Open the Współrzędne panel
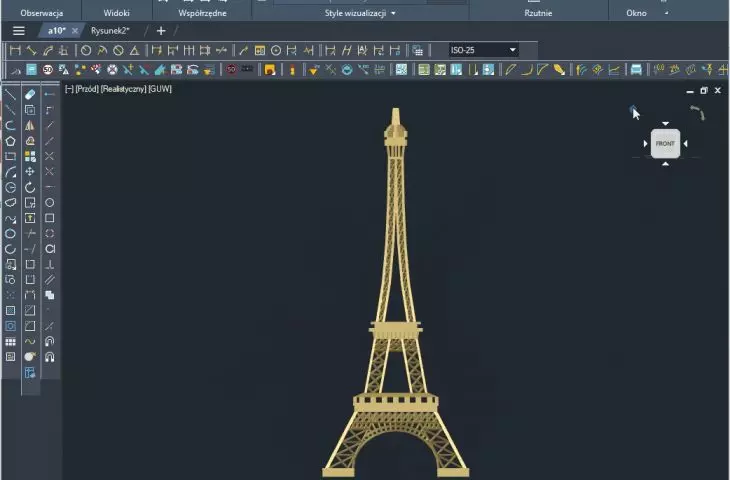Viewport: 730px width, 480px height. [x=202, y=13]
